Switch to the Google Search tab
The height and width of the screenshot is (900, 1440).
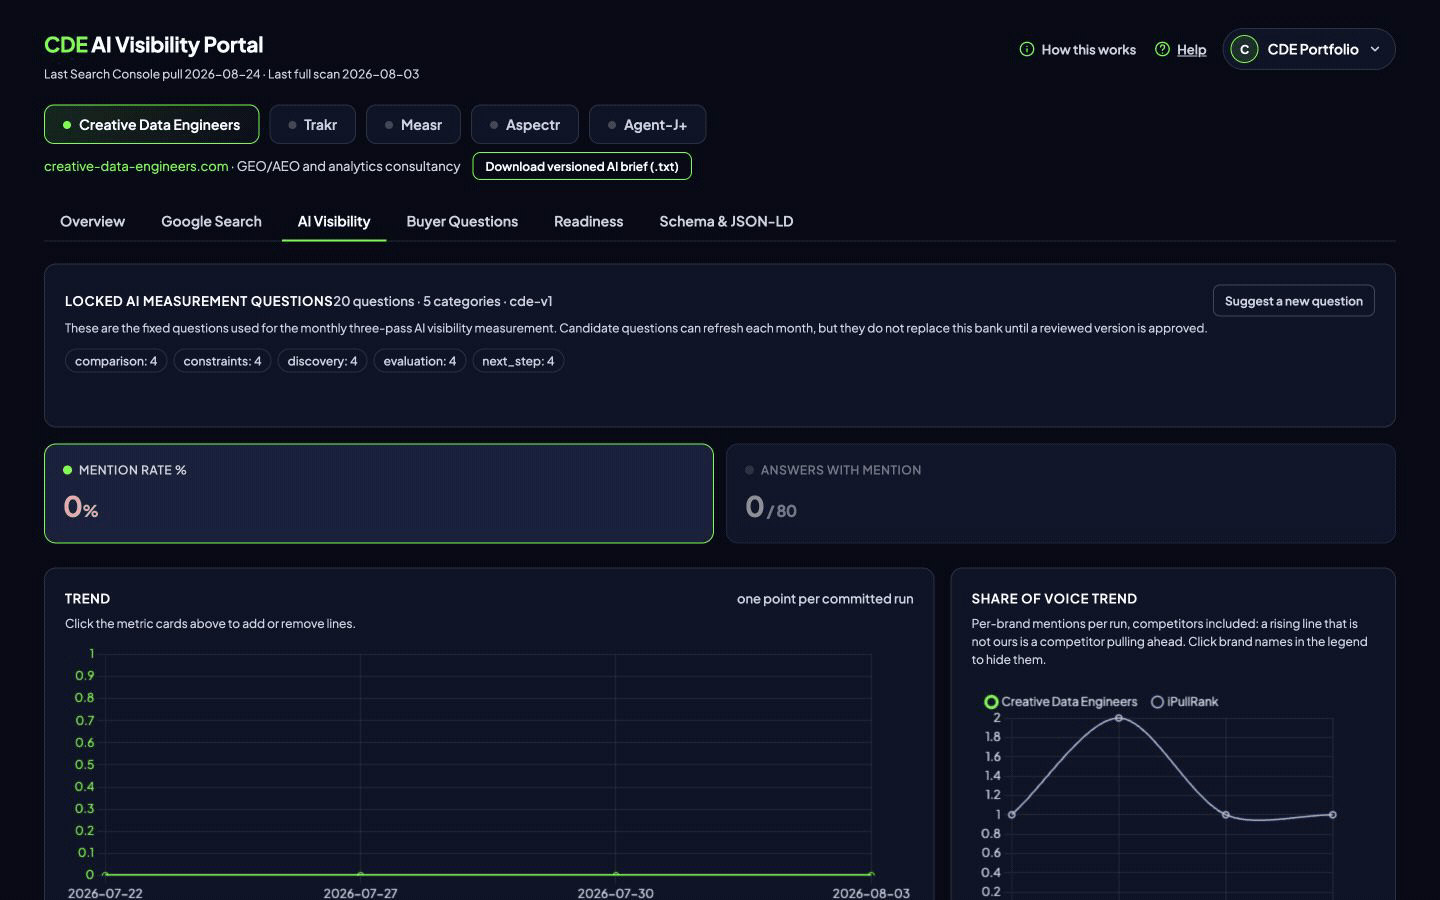pos(211,221)
